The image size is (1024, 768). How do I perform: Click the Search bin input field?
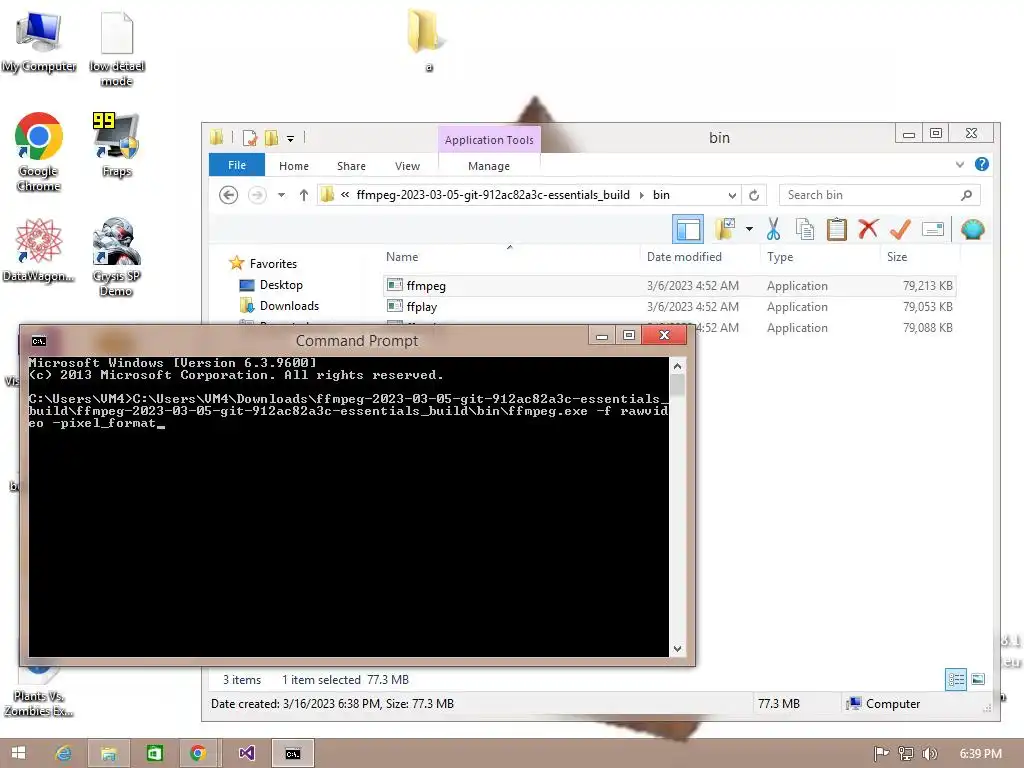click(x=879, y=195)
